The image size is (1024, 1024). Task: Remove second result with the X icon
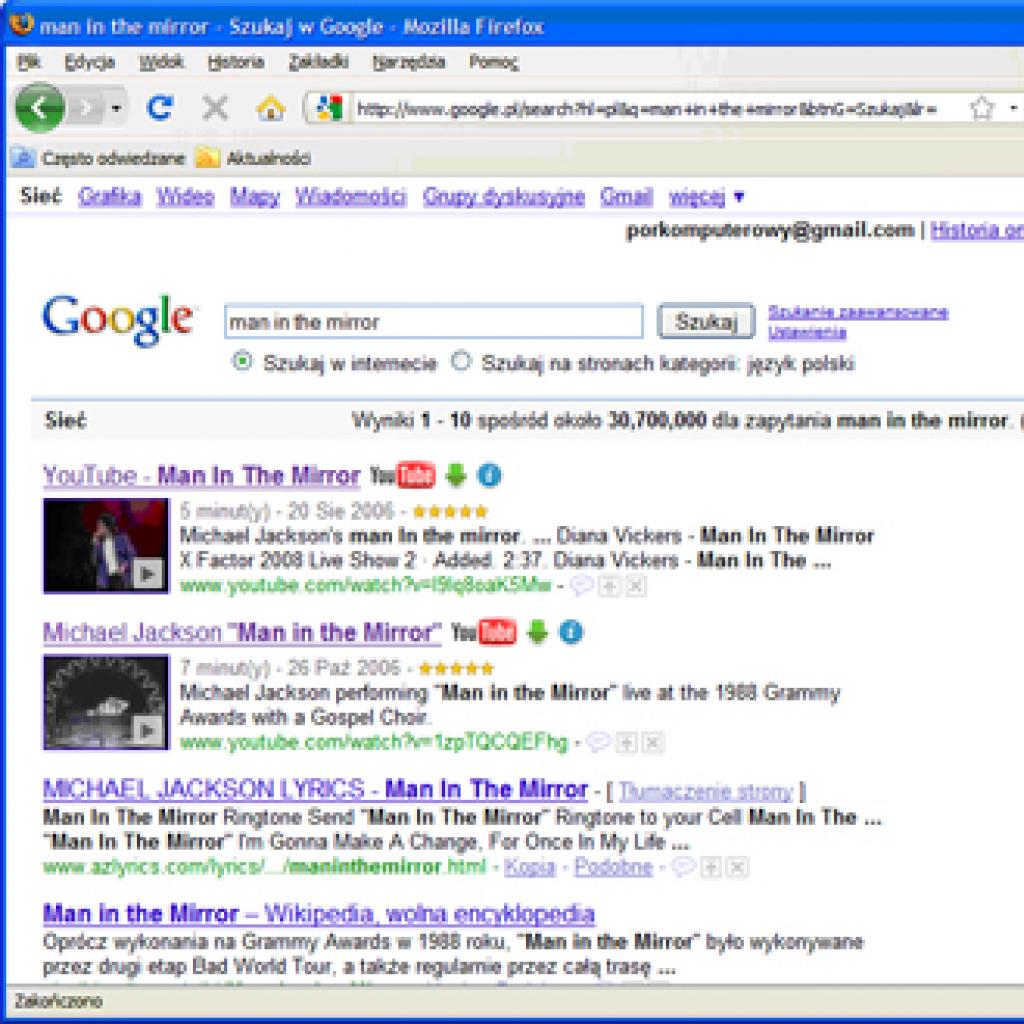pos(652,743)
